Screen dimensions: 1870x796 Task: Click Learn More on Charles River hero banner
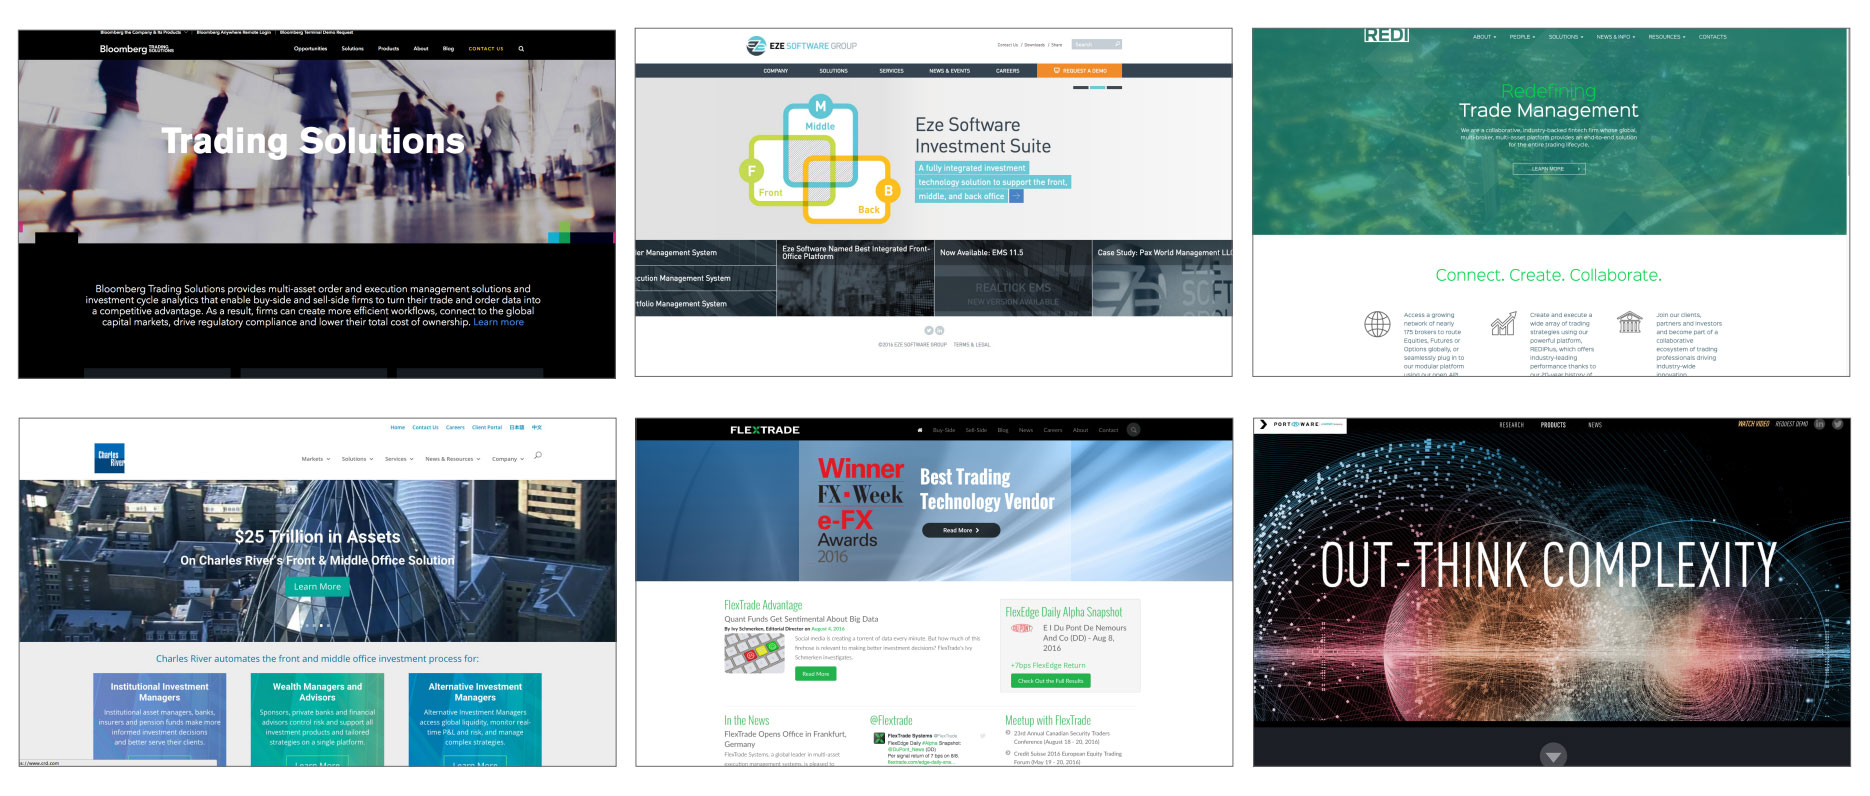coord(317,587)
